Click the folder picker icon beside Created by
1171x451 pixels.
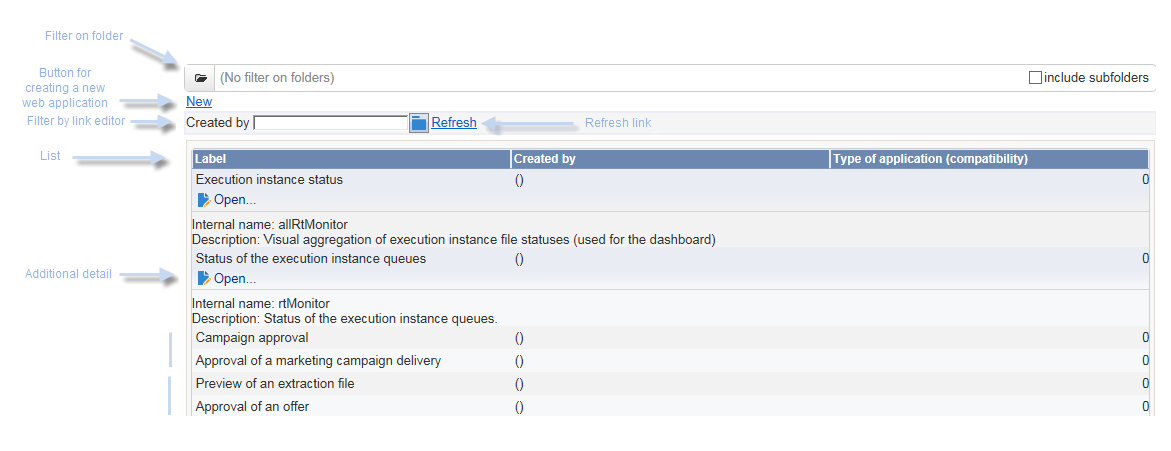click(419, 122)
